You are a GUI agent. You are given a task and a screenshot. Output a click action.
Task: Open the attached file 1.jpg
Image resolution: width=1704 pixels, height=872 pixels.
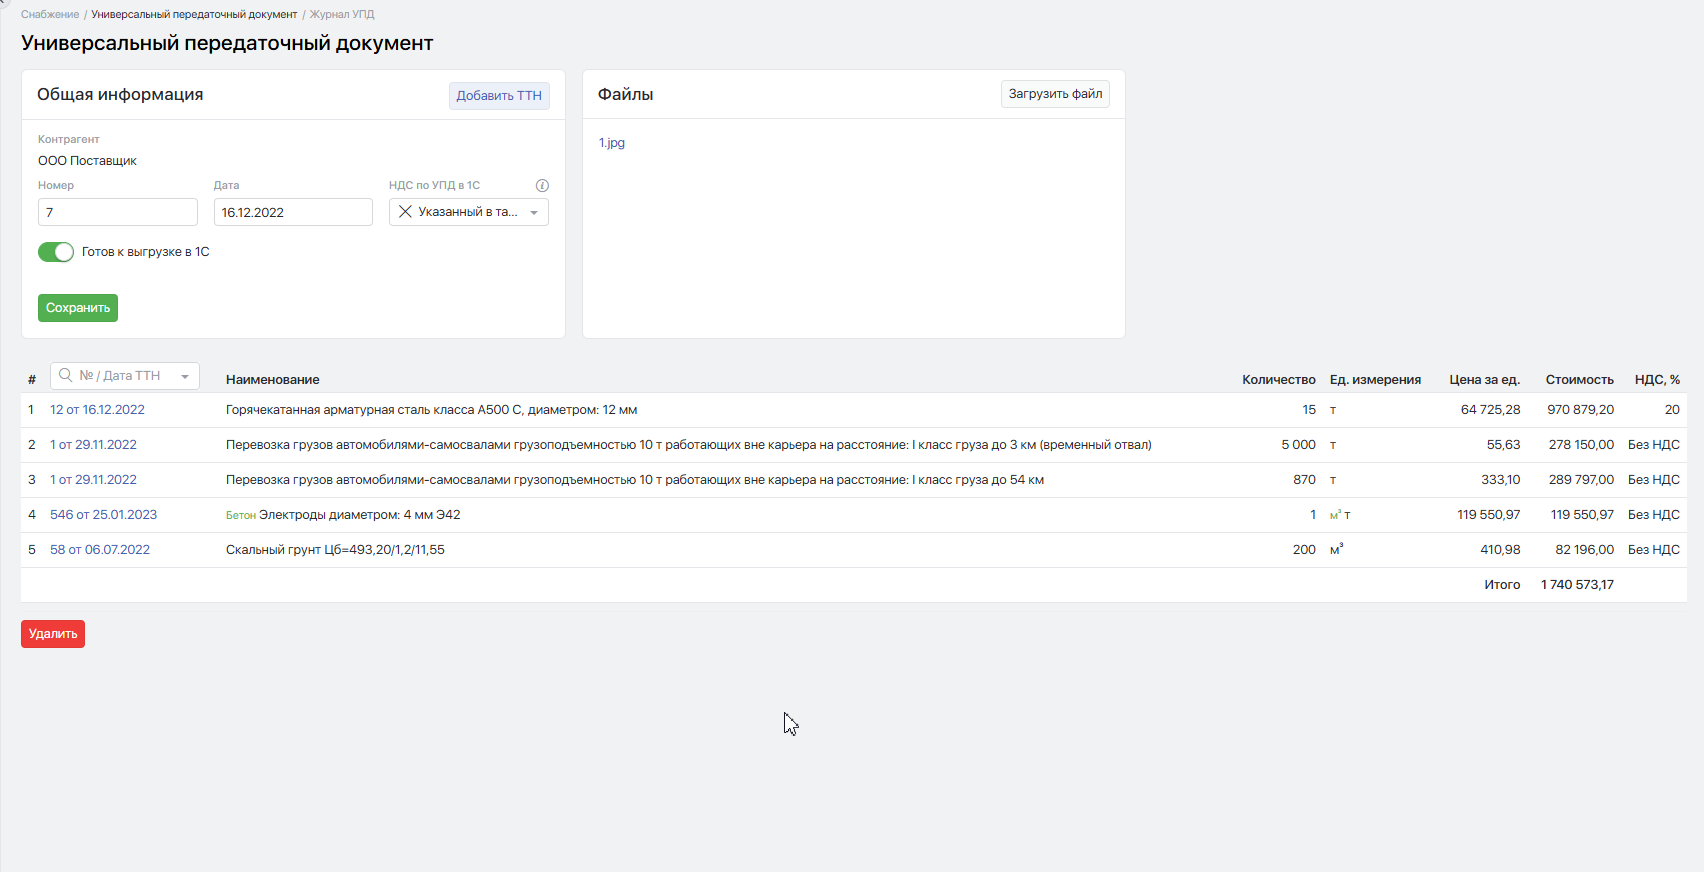pyautogui.click(x=612, y=143)
